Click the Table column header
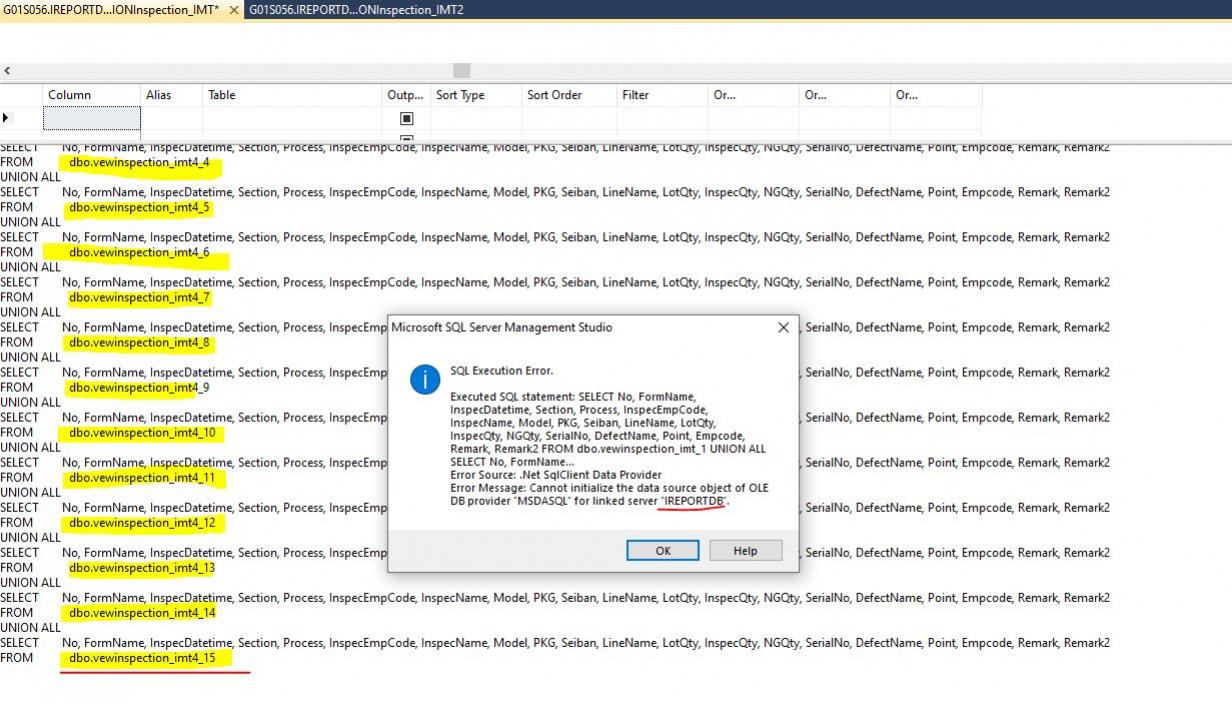The image size is (1232, 705). point(293,95)
